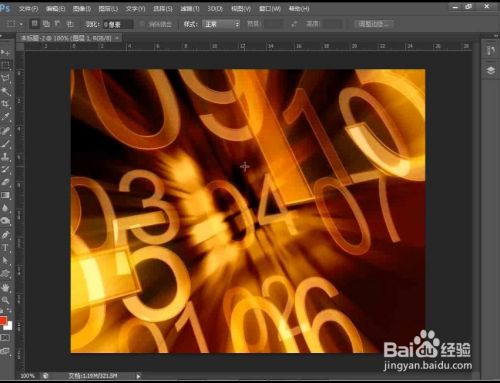Toggle the anti-alias (消除锯齿) checkbox
The height and width of the screenshot is (383, 500).
click(x=142, y=24)
